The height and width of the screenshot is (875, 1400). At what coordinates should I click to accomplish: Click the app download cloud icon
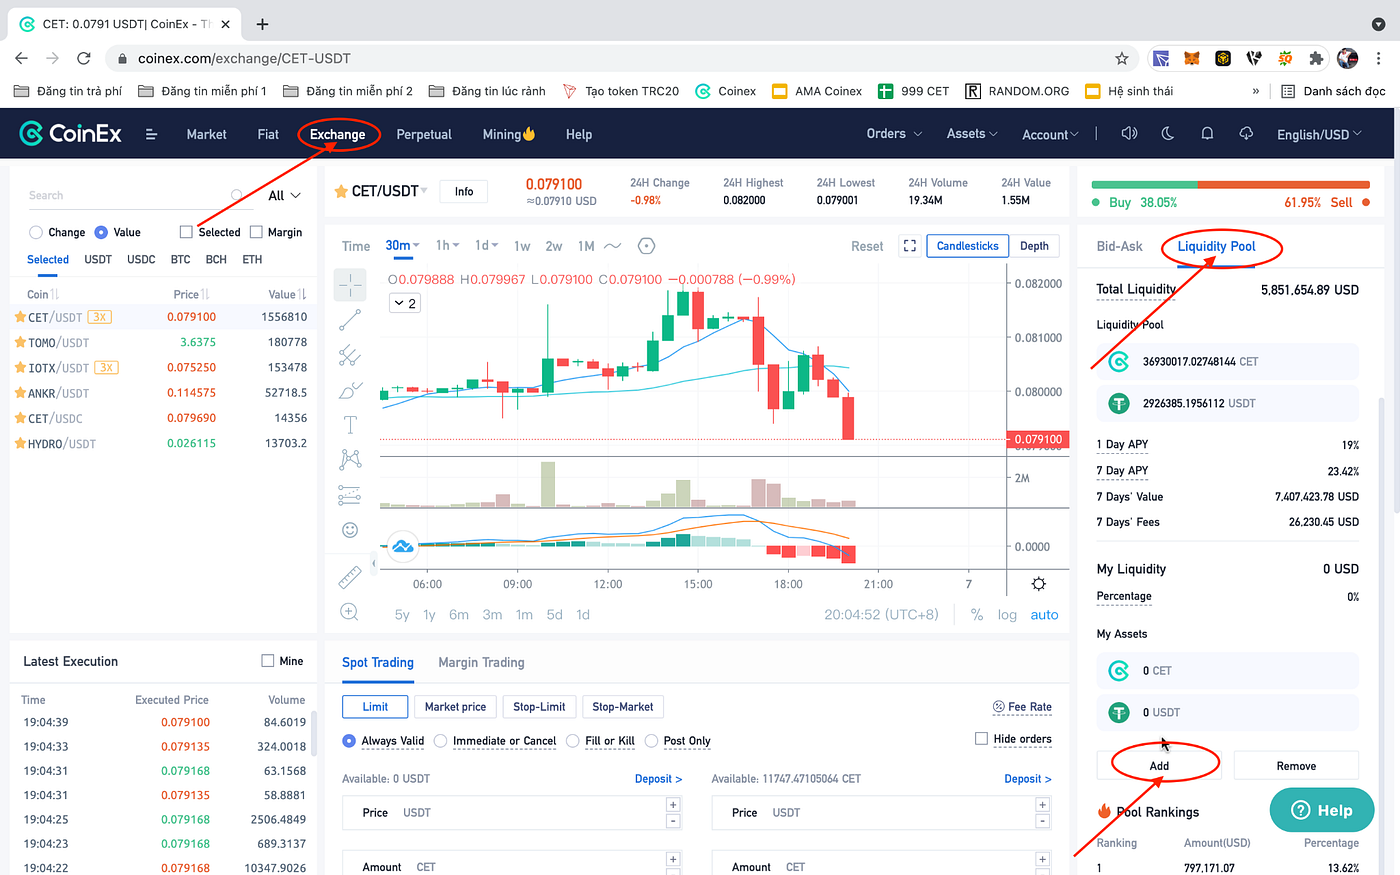click(1246, 134)
